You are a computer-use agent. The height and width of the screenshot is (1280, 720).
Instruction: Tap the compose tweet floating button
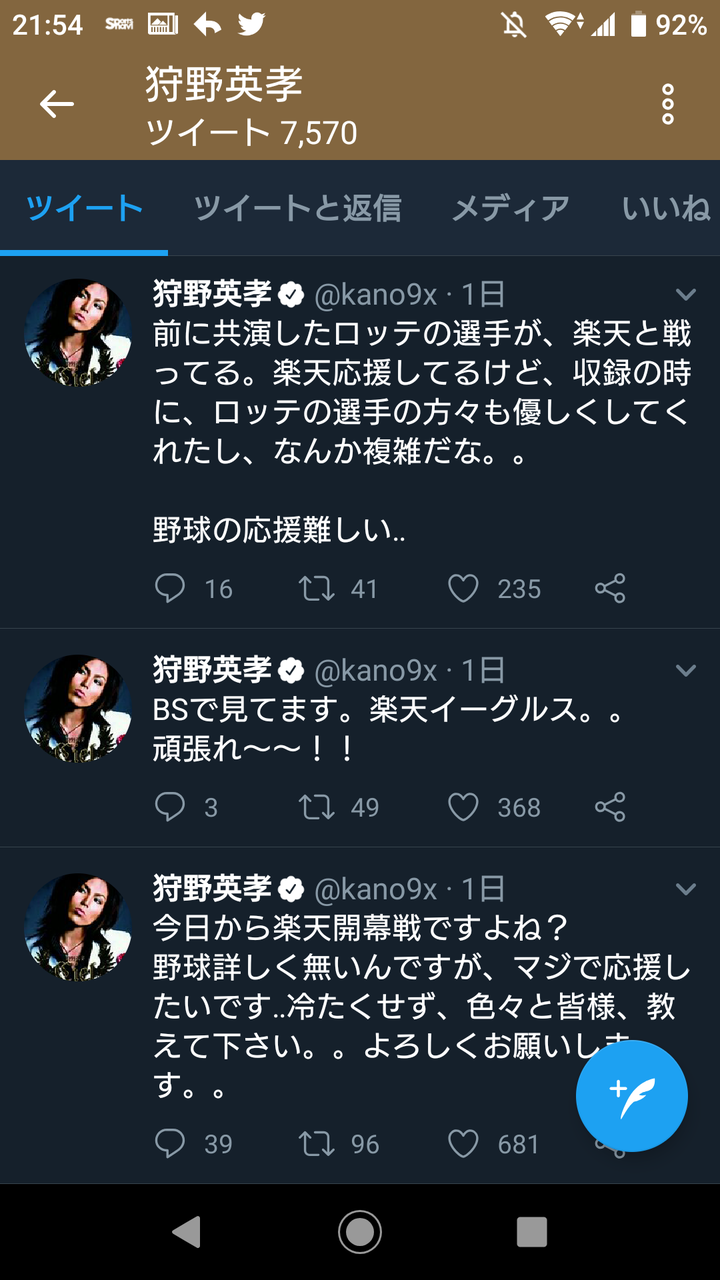632,1096
